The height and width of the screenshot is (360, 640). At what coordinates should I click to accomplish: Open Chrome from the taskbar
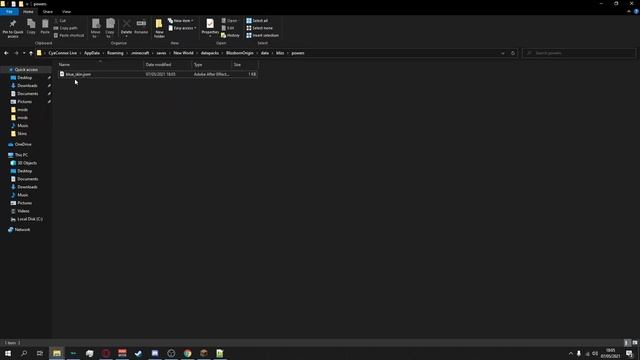(x=187, y=353)
